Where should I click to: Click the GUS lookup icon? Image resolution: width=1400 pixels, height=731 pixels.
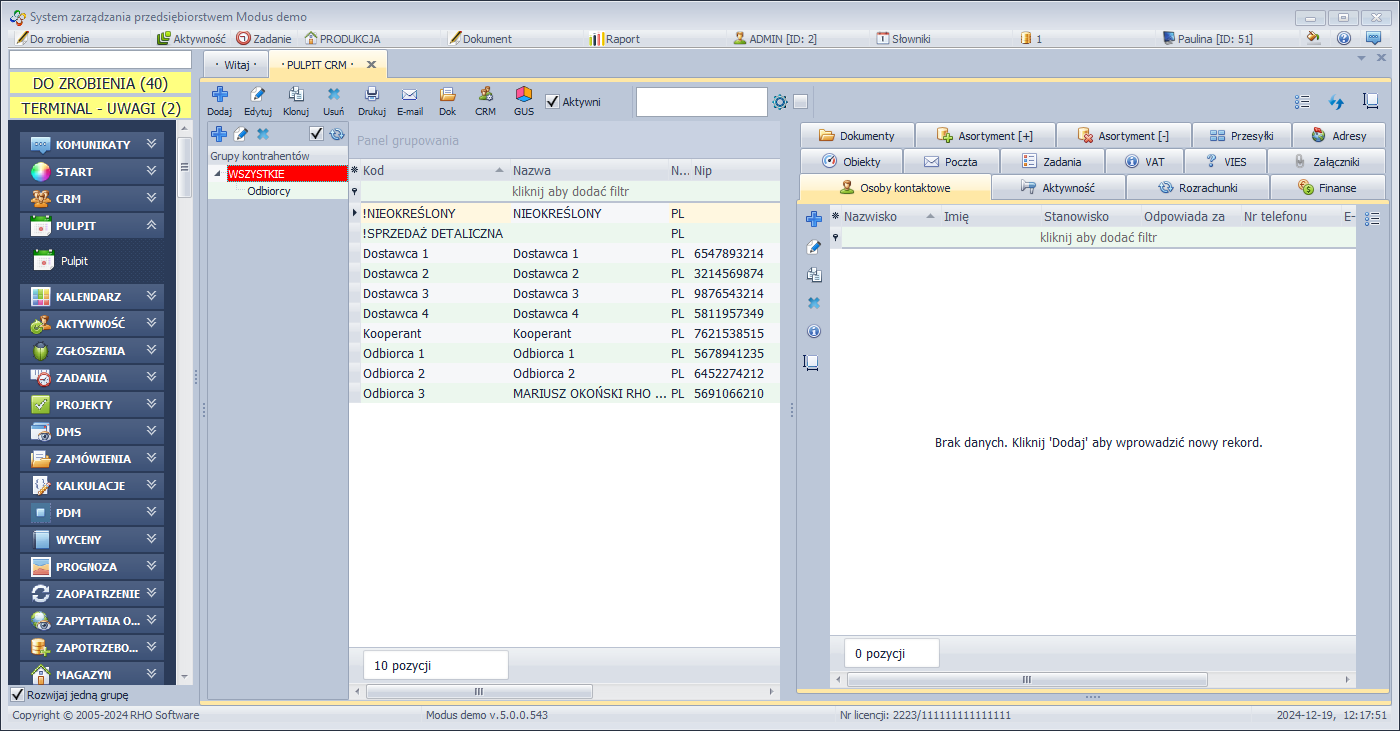523,95
